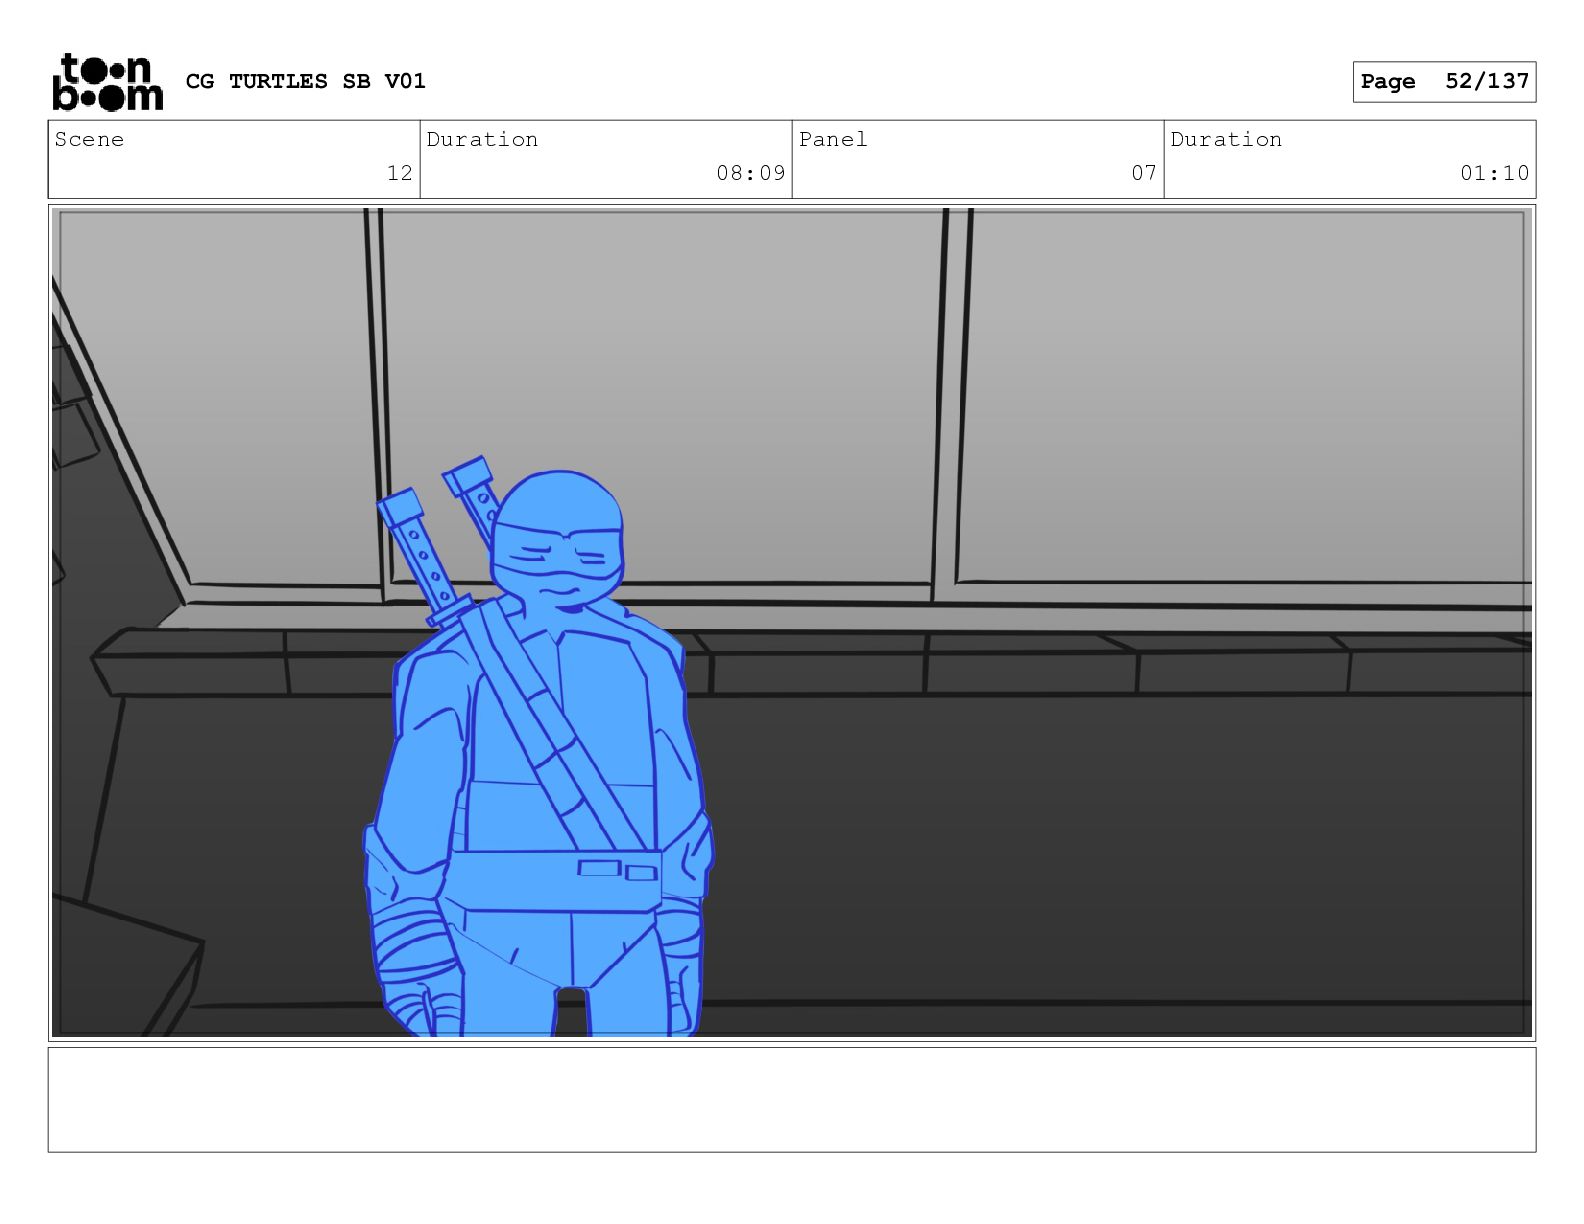Click the 'Scene' header label
1584x1224 pixels.
(x=89, y=139)
